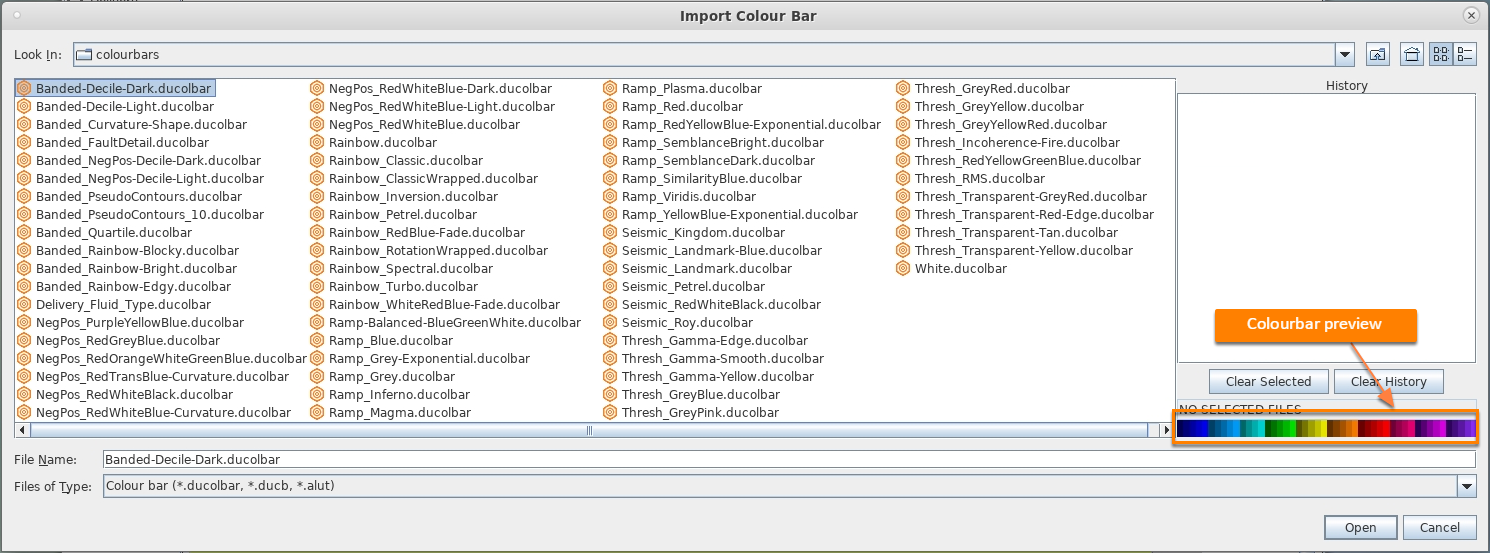
Task: Switch to Details view mode
Action: point(1465,54)
